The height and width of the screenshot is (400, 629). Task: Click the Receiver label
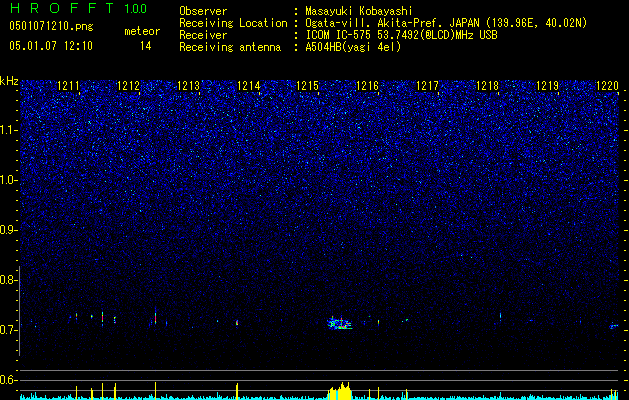coord(203,35)
